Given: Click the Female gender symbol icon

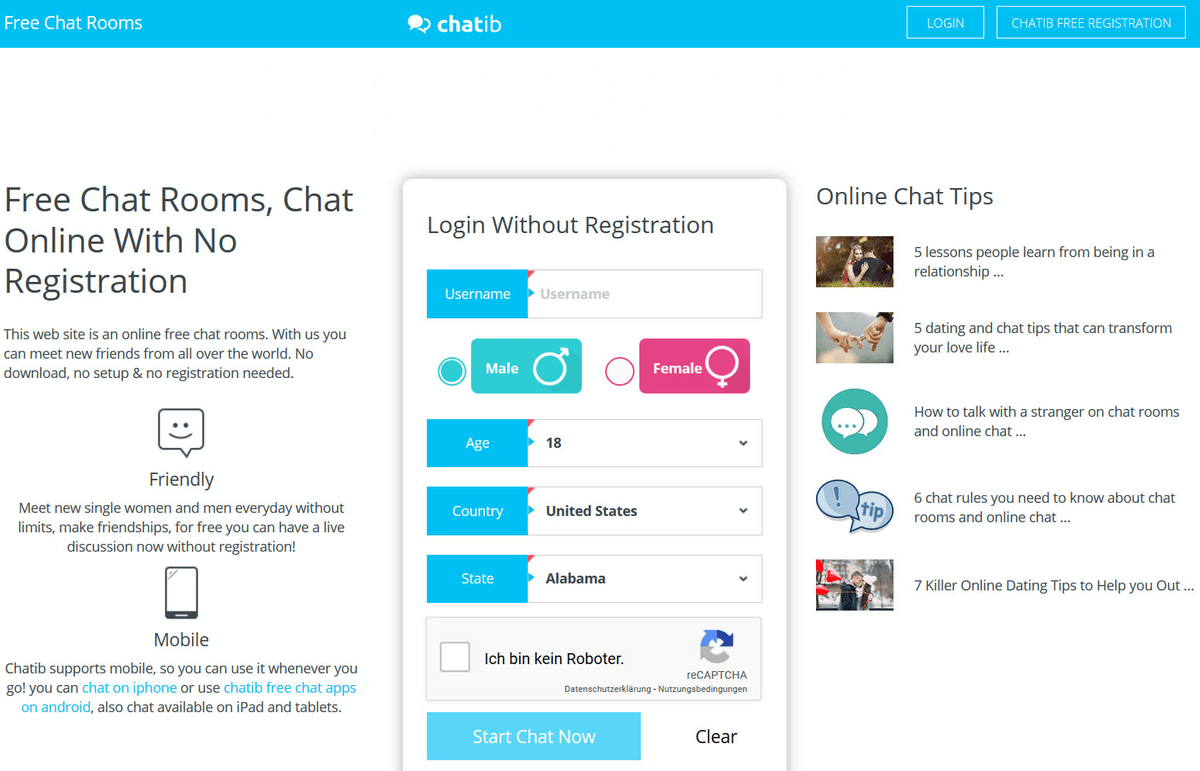Looking at the screenshot, I should [722, 366].
